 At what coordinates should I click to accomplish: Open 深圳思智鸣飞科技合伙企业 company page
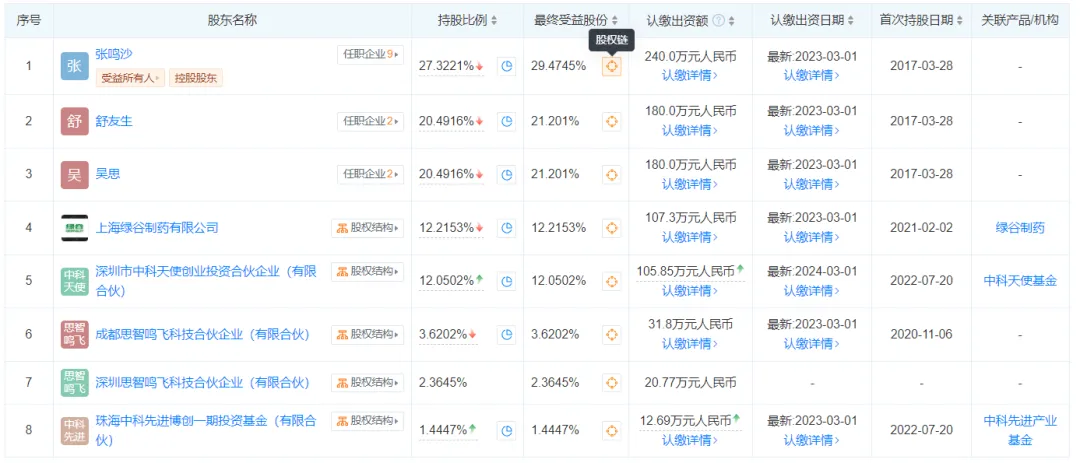click(202, 382)
